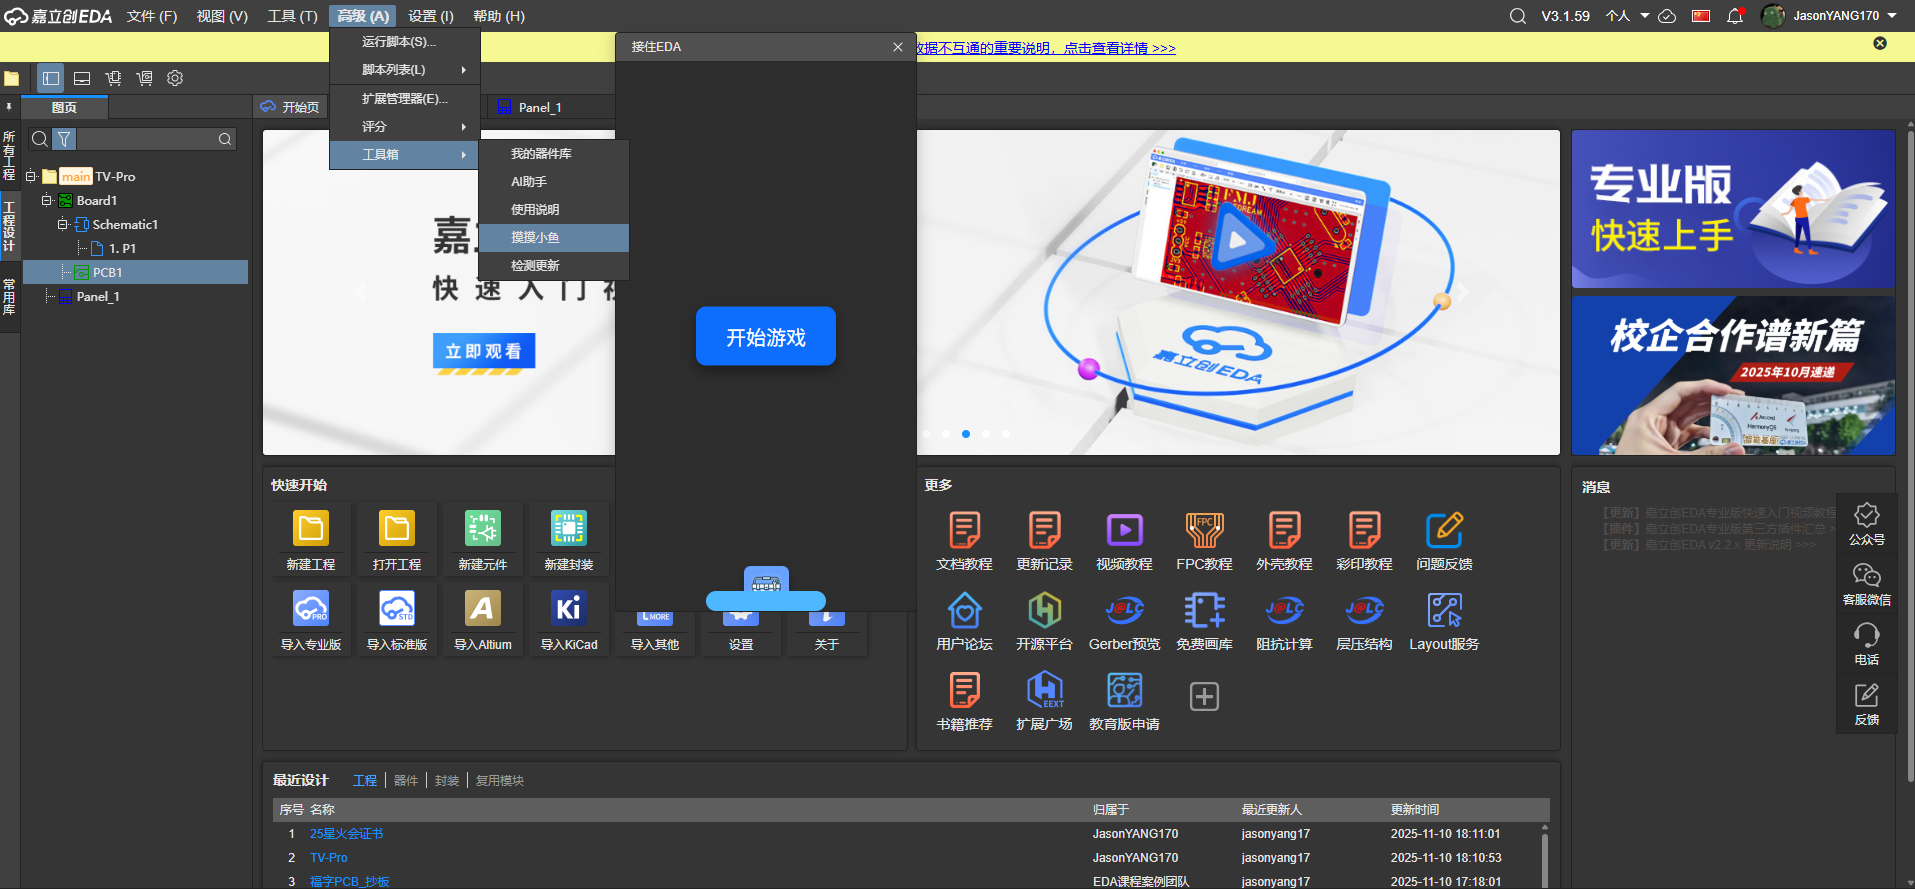The image size is (1915, 889).
Task: Open the 福字PCB_抄板 recent project link
Action: pyautogui.click(x=349, y=882)
